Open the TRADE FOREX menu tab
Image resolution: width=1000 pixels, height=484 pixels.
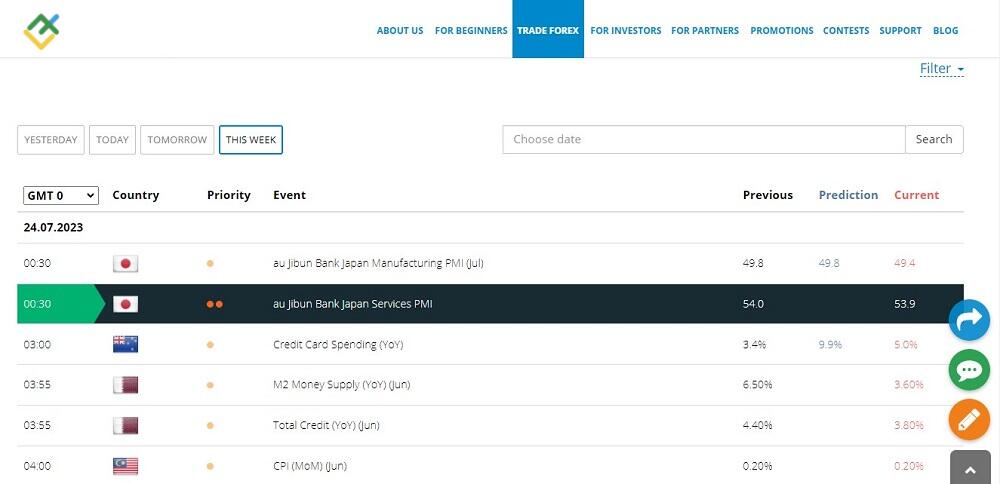pyautogui.click(x=547, y=30)
